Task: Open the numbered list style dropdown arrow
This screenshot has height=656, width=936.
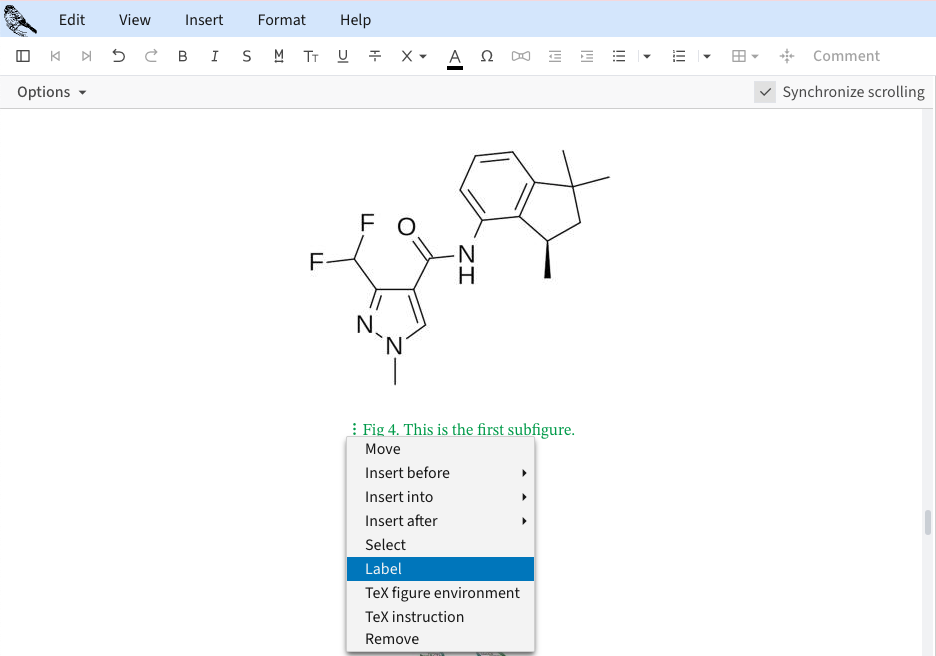Action: click(707, 56)
